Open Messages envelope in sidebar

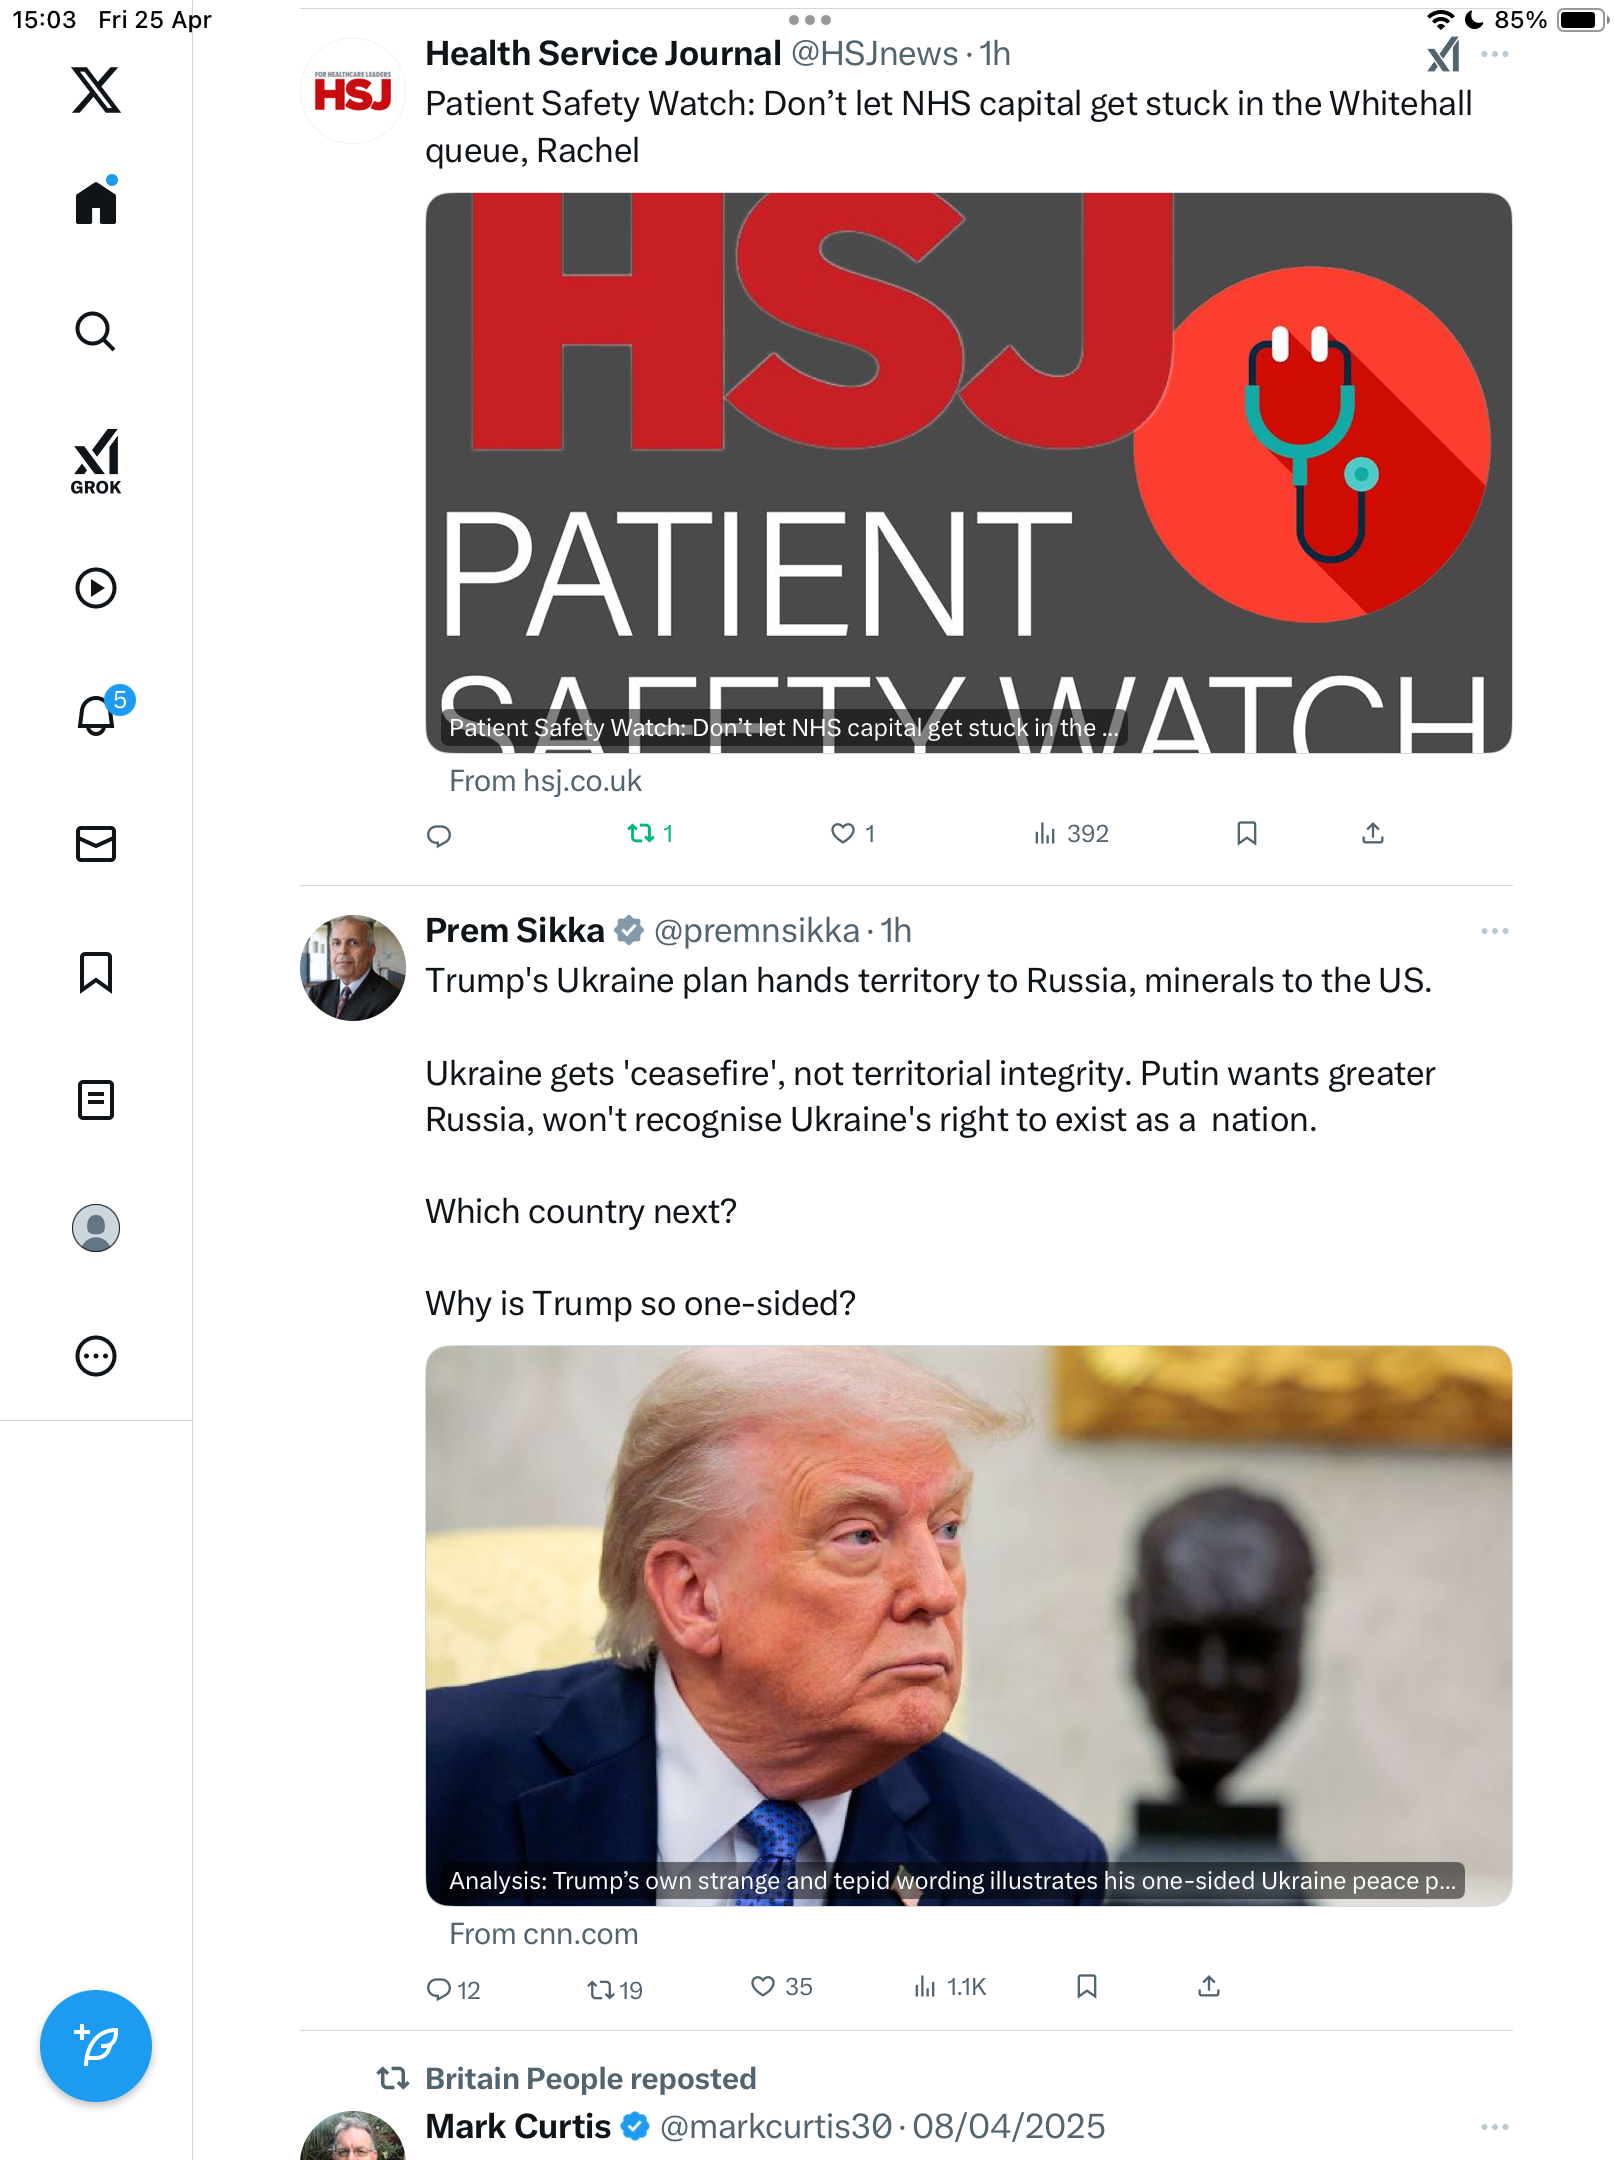coord(96,844)
